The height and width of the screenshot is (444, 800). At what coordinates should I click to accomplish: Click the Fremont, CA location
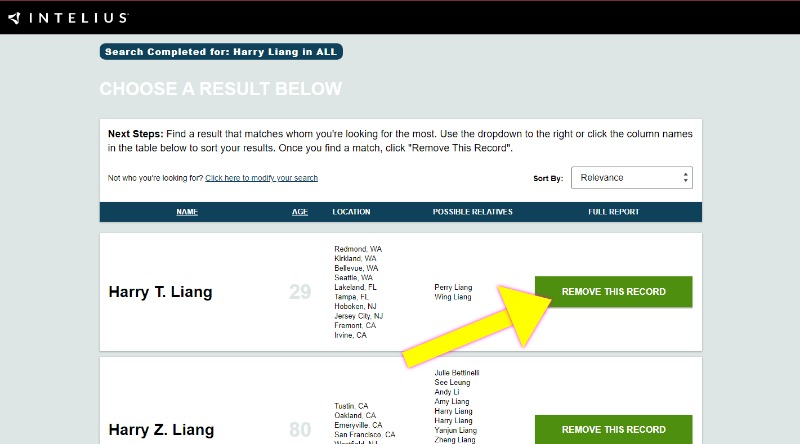click(x=355, y=326)
